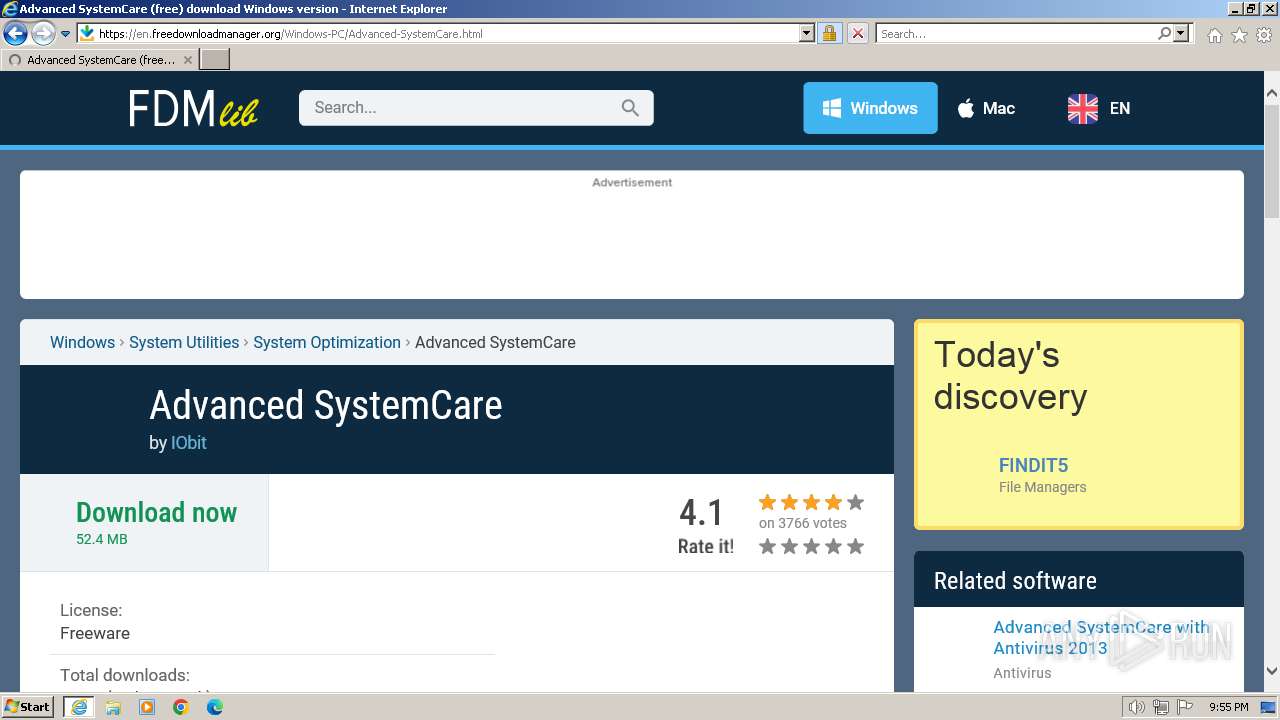Open Microsoft Edge from the taskbar
Image resolution: width=1280 pixels, height=720 pixels.
click(215, 707)
